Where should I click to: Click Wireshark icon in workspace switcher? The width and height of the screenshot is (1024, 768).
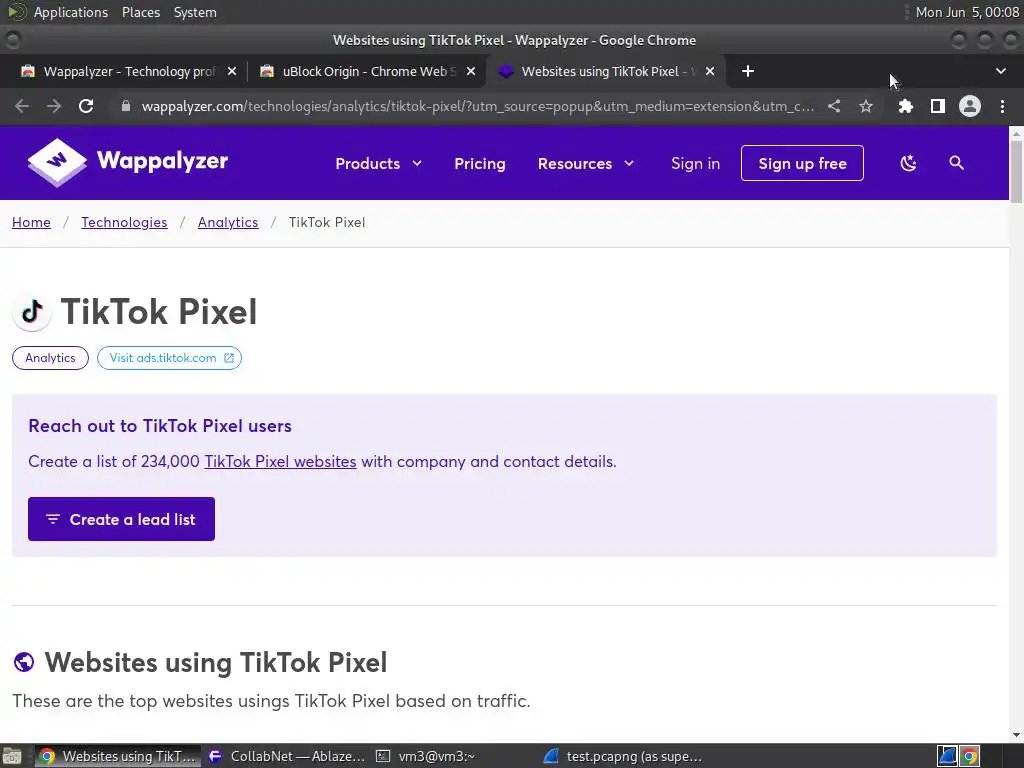tap(948, 756)
